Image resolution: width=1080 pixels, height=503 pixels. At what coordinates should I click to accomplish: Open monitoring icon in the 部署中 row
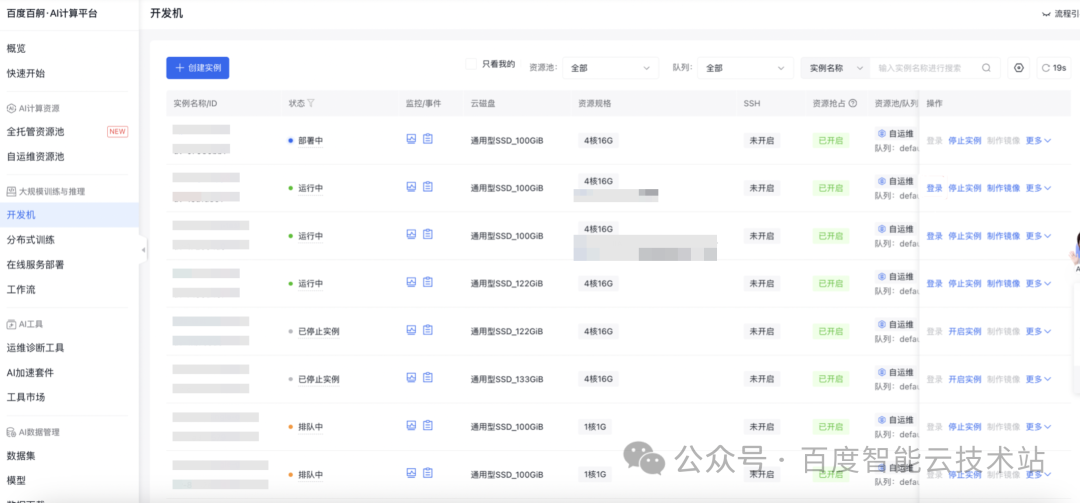click(411, 139)
